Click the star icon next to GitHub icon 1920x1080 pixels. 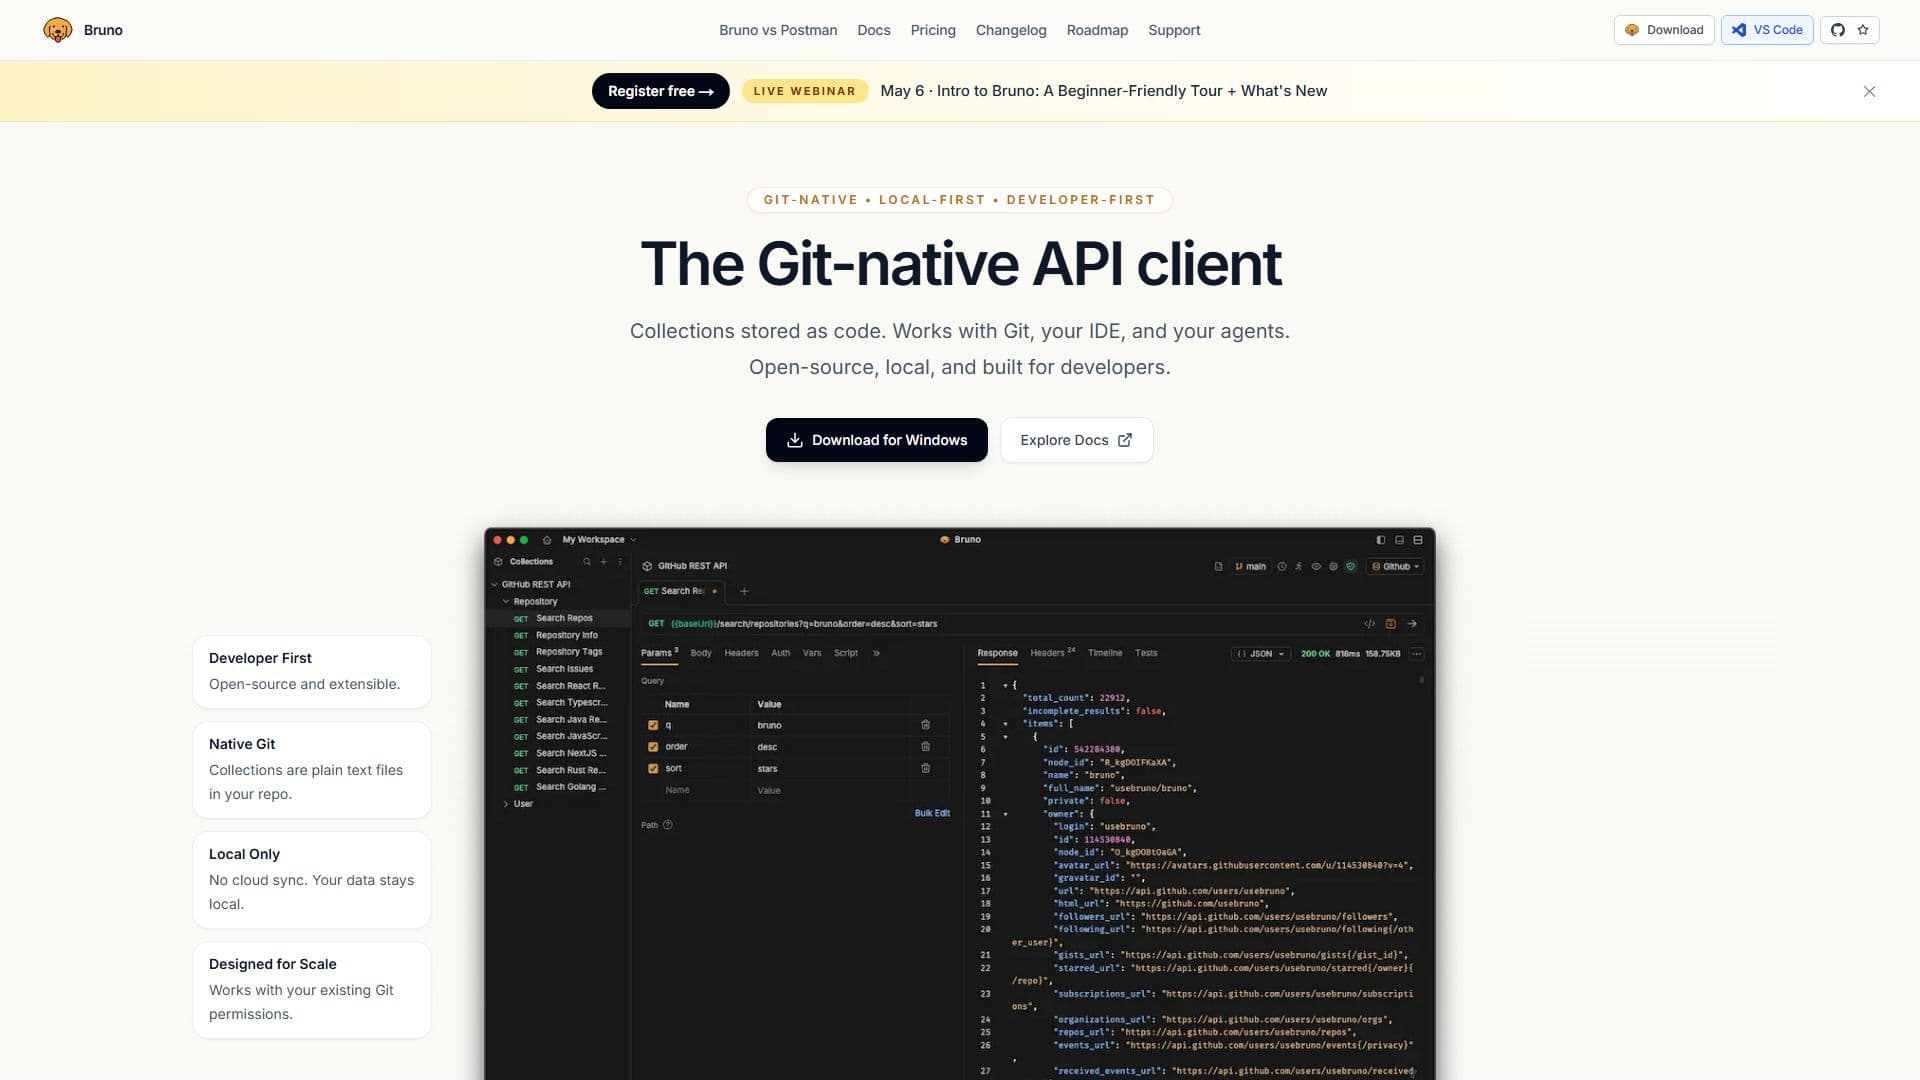pyautogui.click(x=1863, y=30)
